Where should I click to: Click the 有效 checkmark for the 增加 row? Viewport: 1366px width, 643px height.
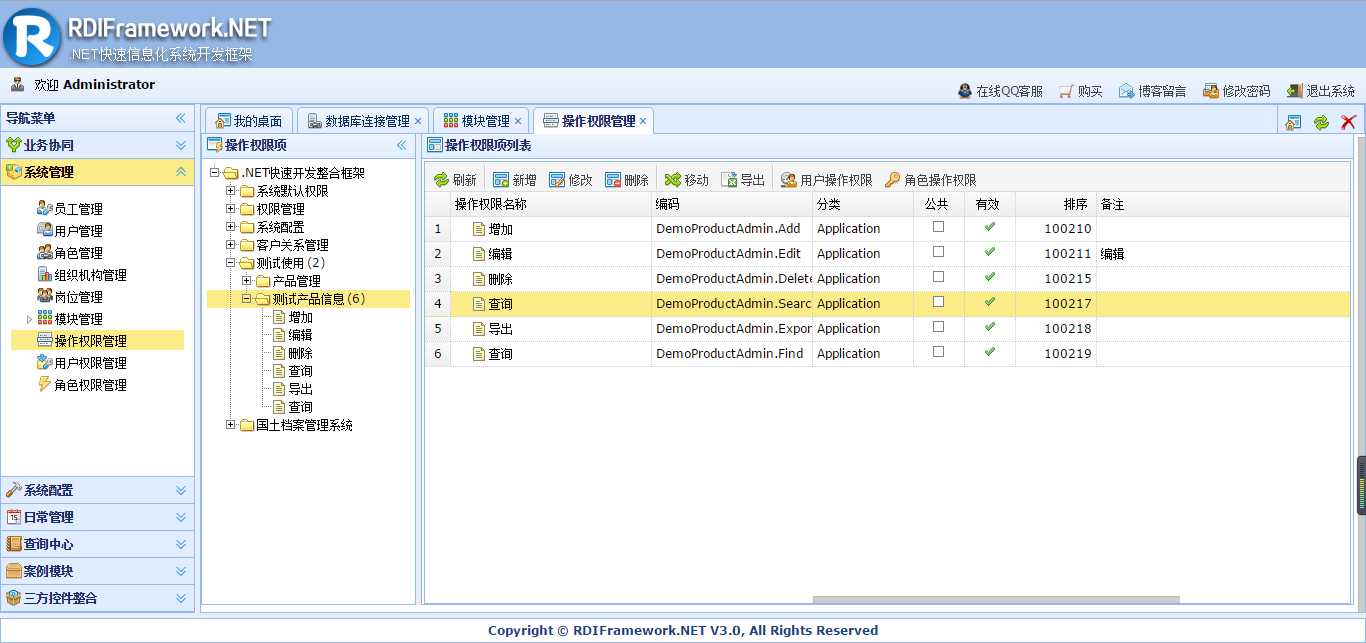pyautogui.click(x=990, y=227)
